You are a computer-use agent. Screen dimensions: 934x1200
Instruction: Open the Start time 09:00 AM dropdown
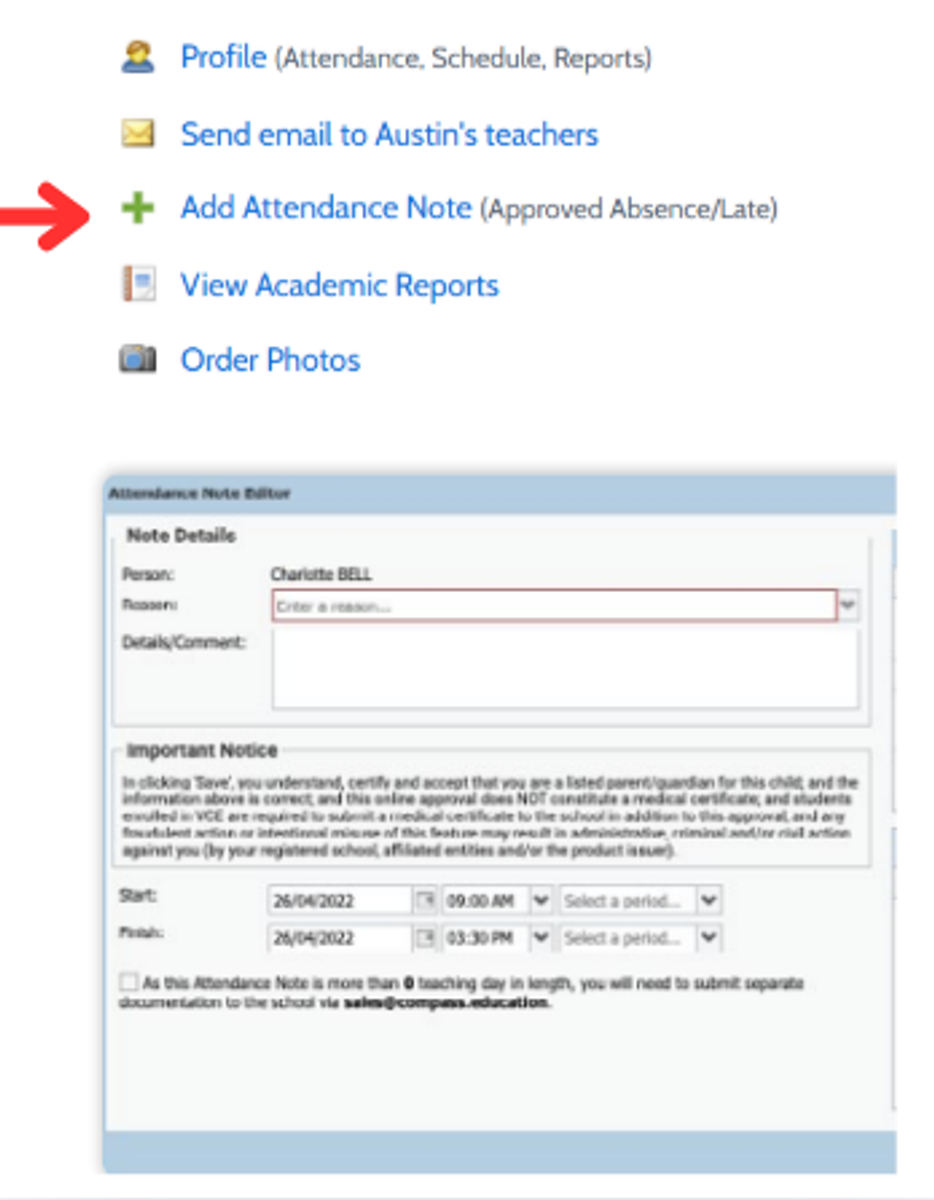pyautogui.click(x=541, y=901)
